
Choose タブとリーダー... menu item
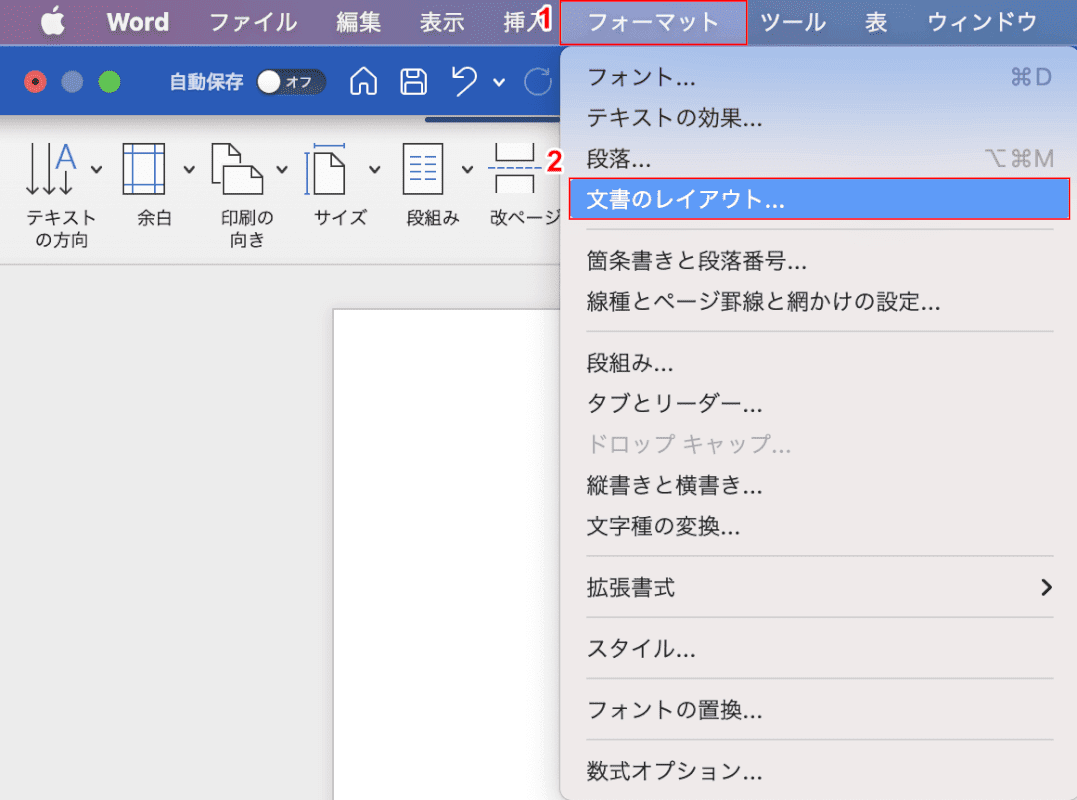819,404
